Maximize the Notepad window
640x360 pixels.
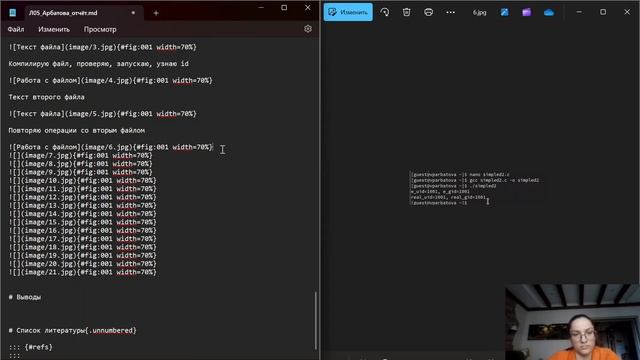click(x=284, y=8)
